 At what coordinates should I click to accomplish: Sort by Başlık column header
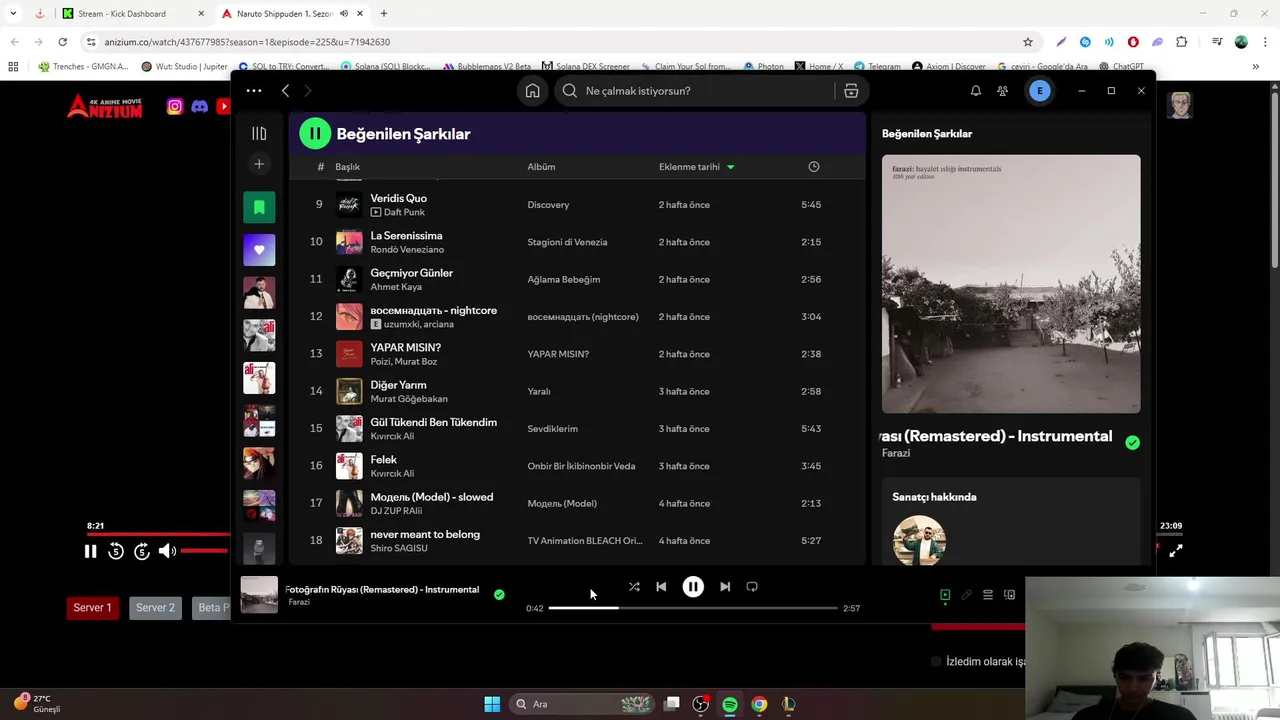coord(347,167)
